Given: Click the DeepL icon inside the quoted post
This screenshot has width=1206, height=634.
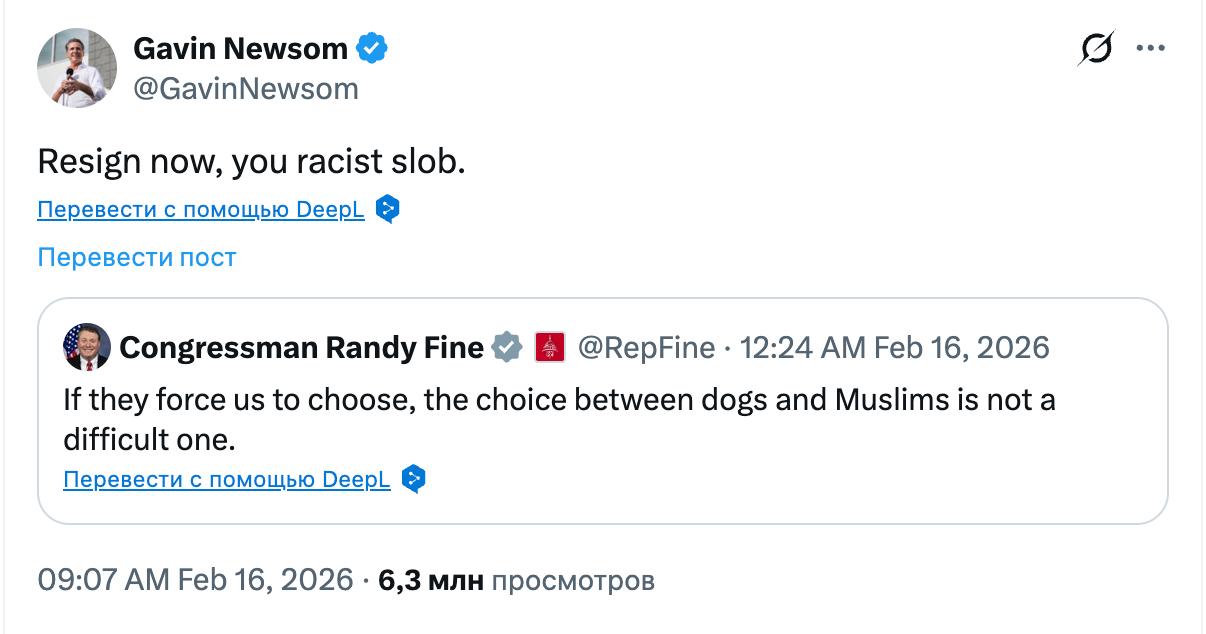Looking at the screenshot, I should (414, 479).
